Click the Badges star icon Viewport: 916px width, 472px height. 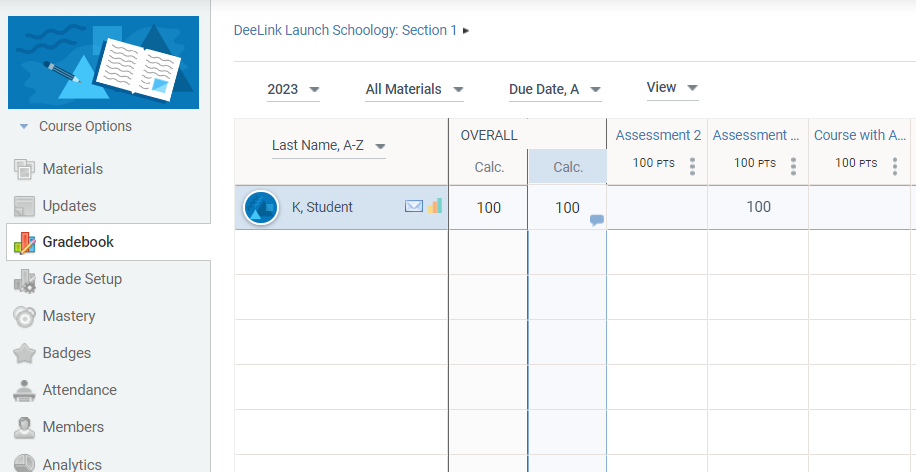point(25,353)
